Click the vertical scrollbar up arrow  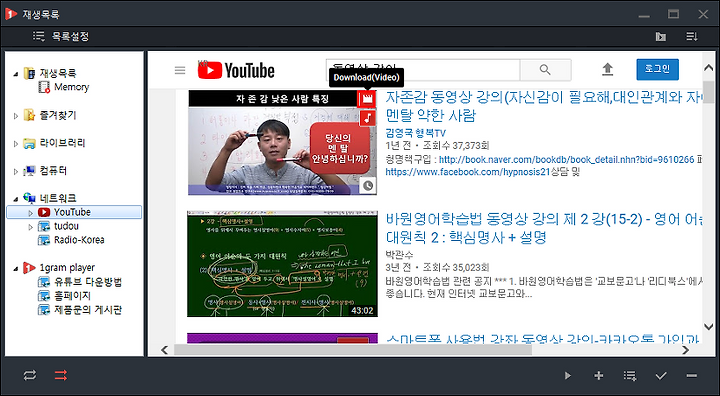point(709,68)
